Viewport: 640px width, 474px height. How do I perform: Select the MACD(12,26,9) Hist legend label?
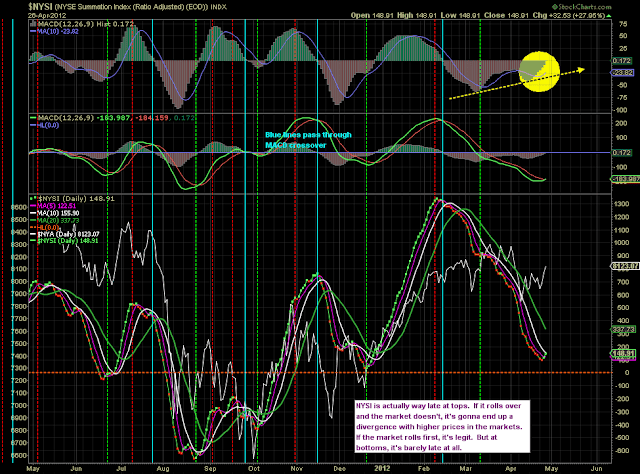pyautogui.click(x=82, y=24)
